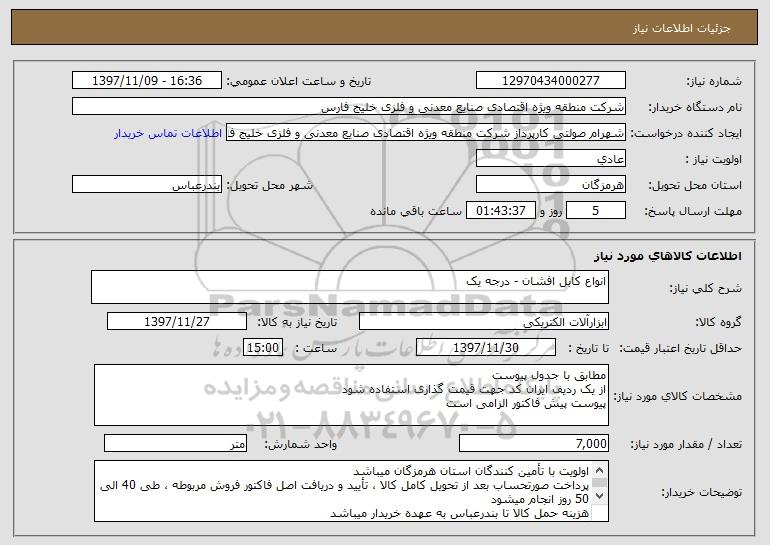
Task: Select the unit of measure field متر
Action: (x=175, y=443)
